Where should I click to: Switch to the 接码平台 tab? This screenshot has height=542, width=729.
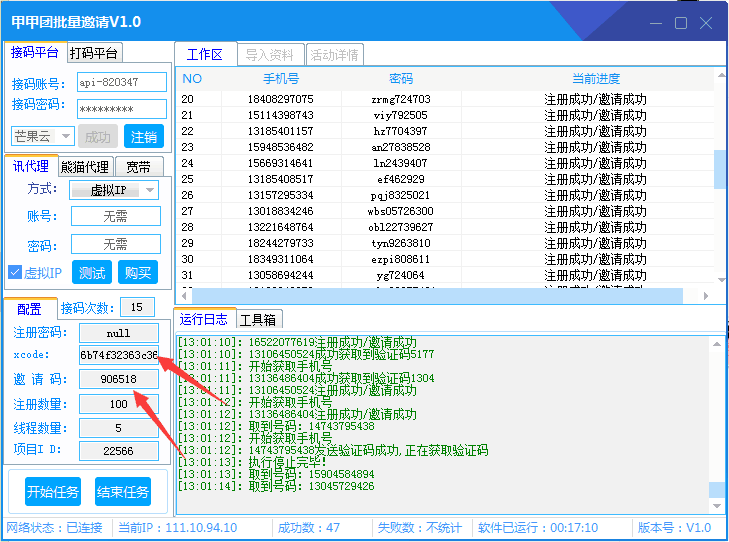(35, 52)
